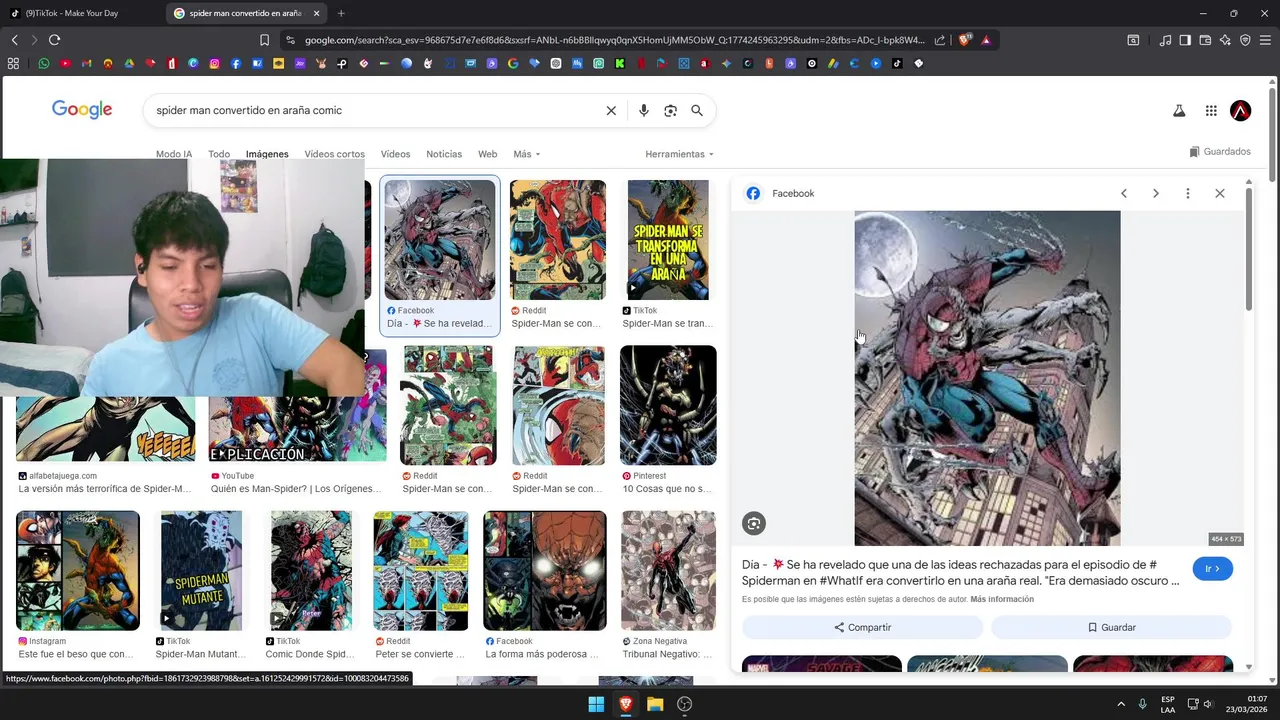Open the Gmail bookmark icon
This screenshot has height=720, width=1280.
tap(87, 63)
